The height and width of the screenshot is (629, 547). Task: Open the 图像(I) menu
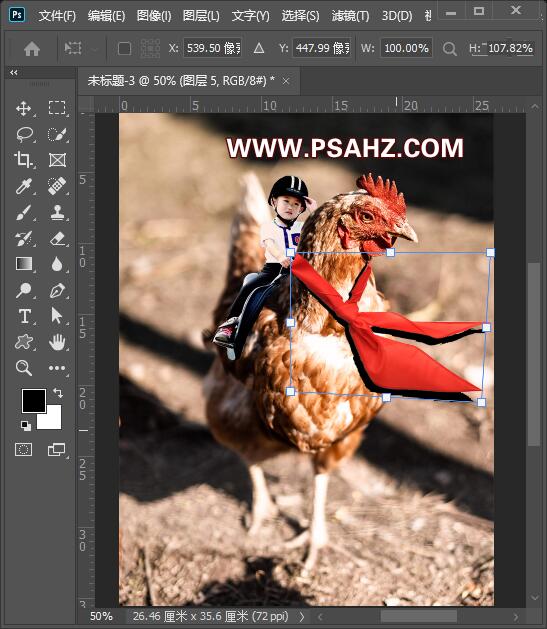154,16
